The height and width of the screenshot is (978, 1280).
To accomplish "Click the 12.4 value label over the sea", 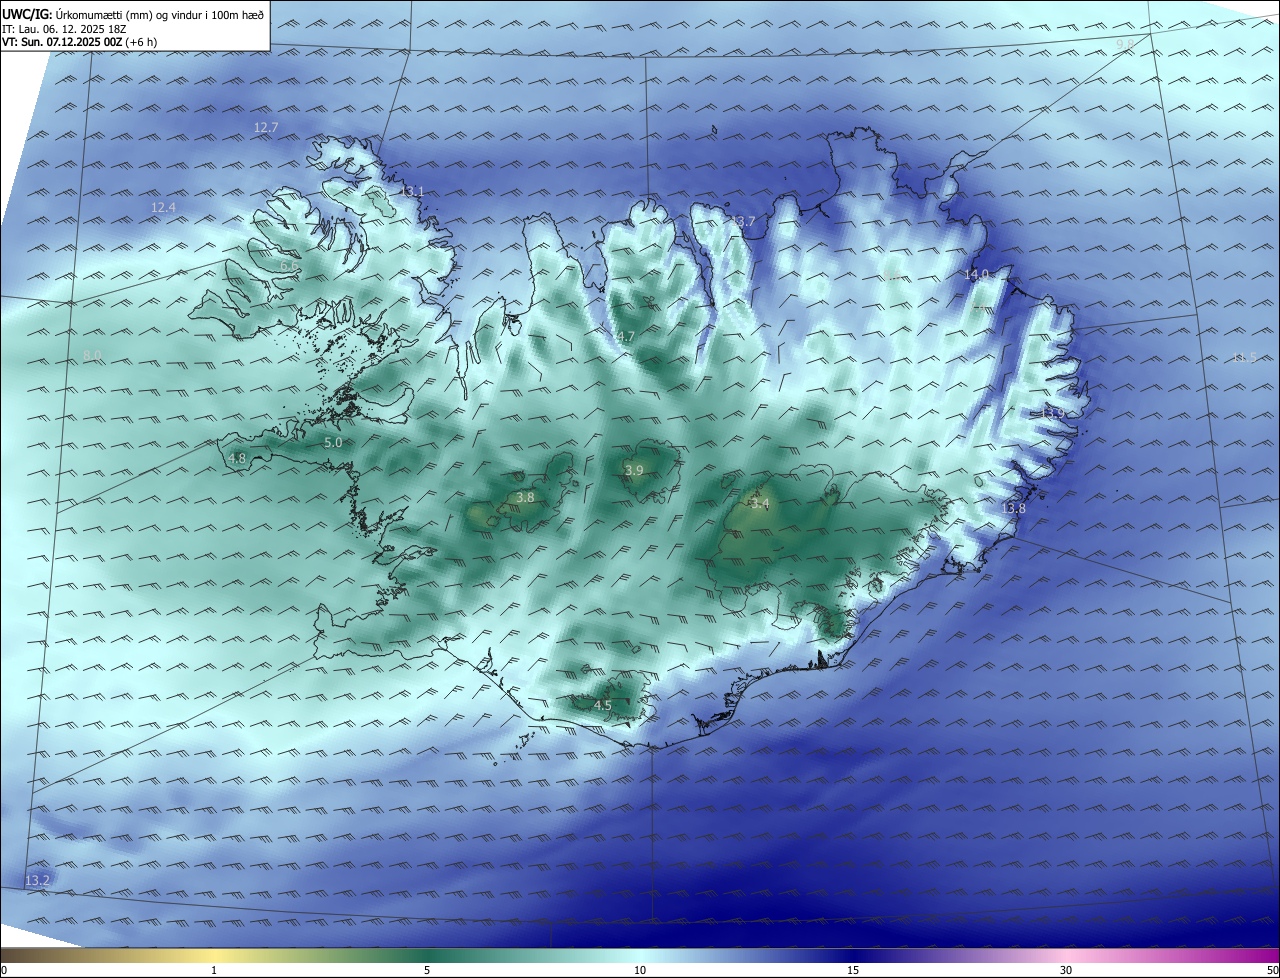I will click(163, 207).
